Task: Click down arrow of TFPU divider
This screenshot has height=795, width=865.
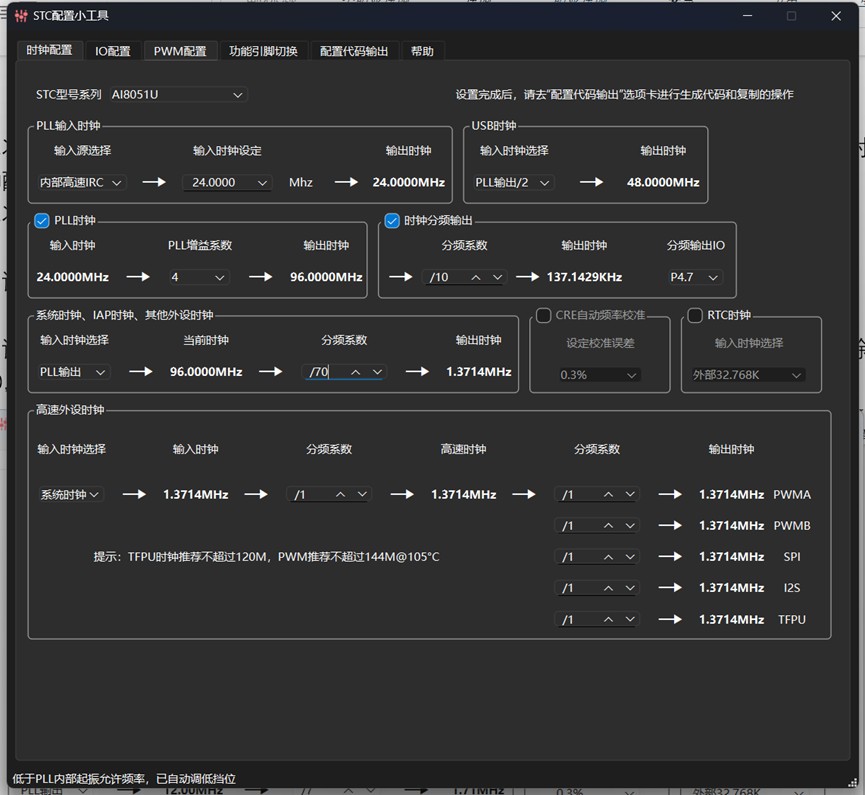Action: point(629,620)
